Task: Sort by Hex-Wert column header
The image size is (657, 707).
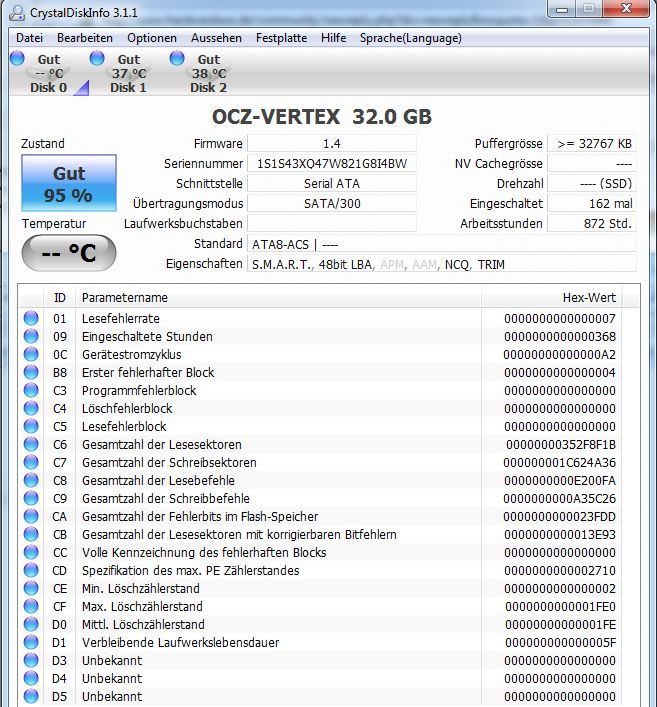Action: click(x=551, y=298)
